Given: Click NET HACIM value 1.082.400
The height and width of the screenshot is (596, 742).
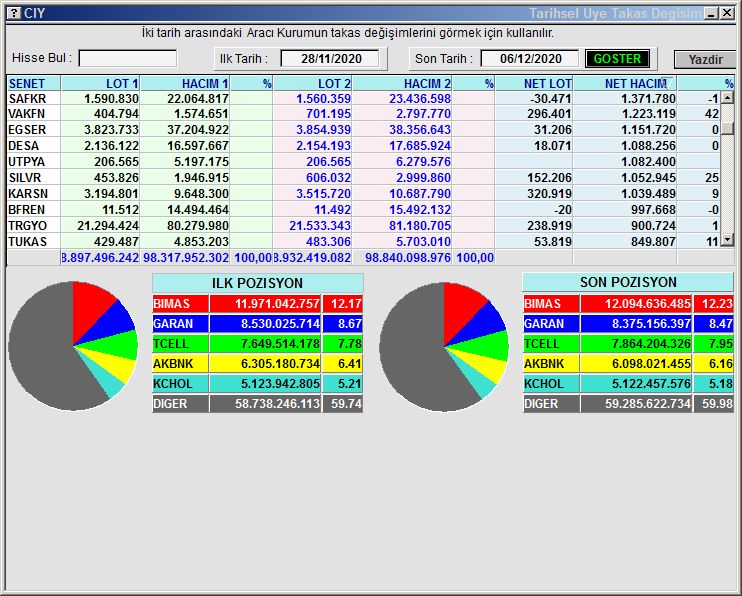Looking at the screenshot, I should [648, 161].
